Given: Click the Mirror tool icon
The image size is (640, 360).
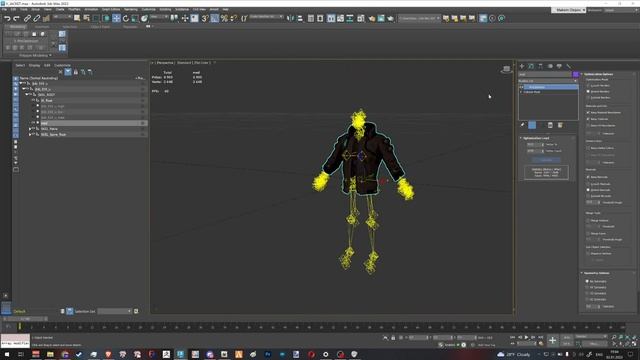Looking at the screenshot, I should (x=291, y=18).
